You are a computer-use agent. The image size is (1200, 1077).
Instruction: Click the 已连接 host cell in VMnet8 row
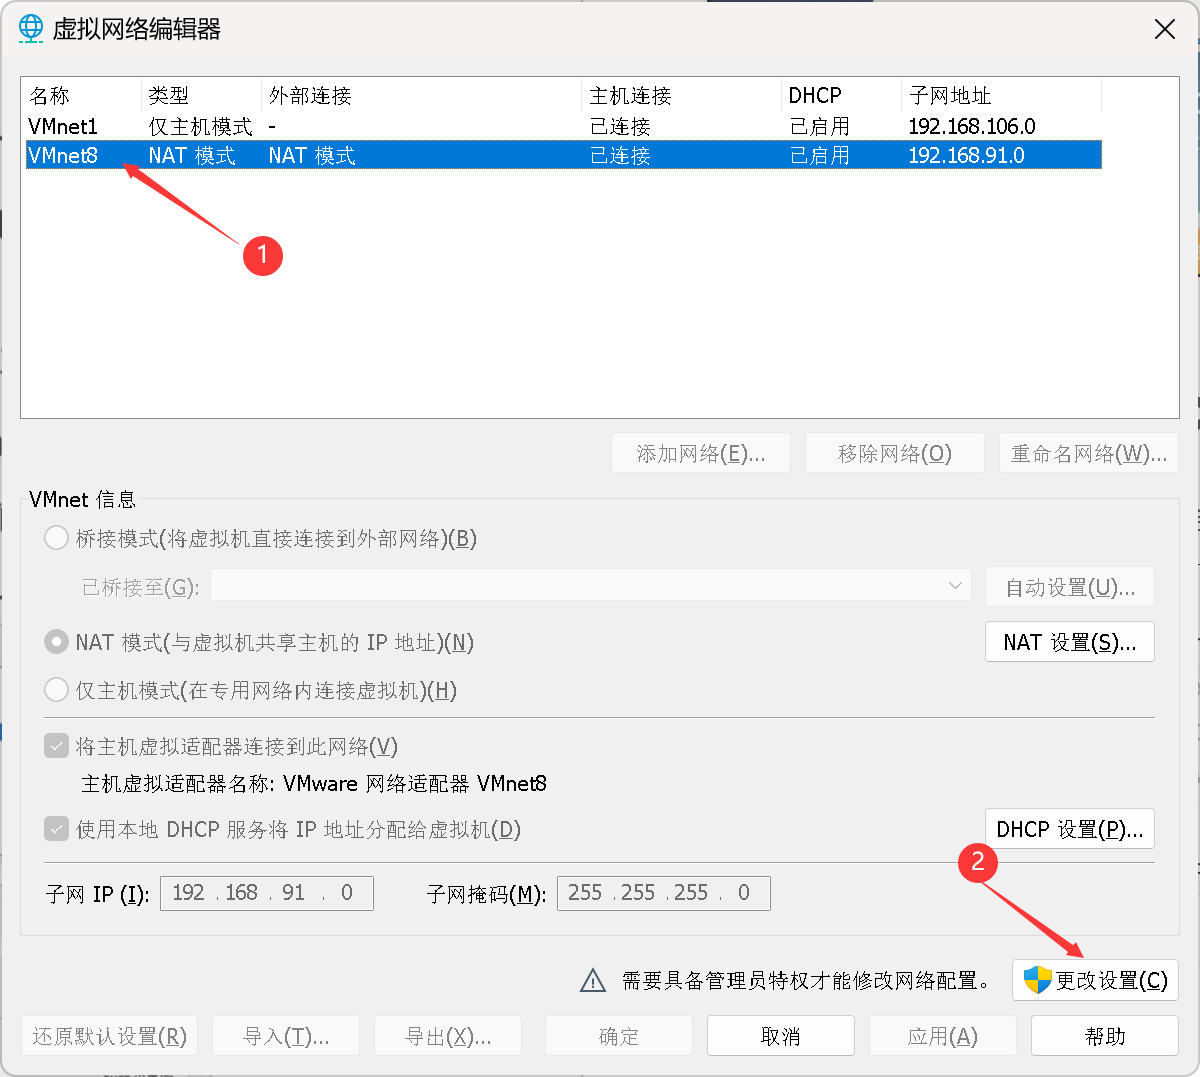(620, 156)
